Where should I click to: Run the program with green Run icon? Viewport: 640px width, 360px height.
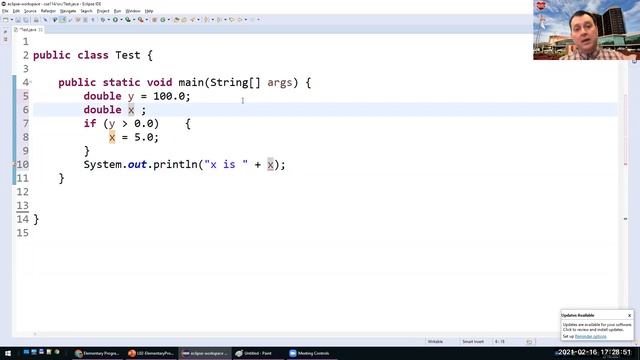pos(116,20)
